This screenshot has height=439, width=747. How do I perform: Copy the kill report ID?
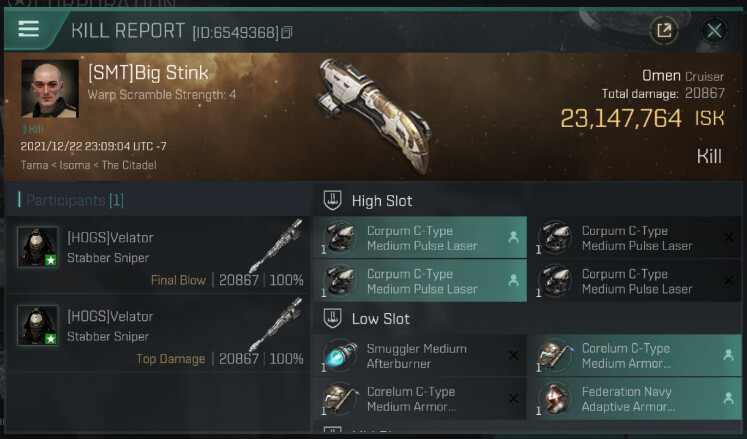pyautogui.click(x=287, y=33)
